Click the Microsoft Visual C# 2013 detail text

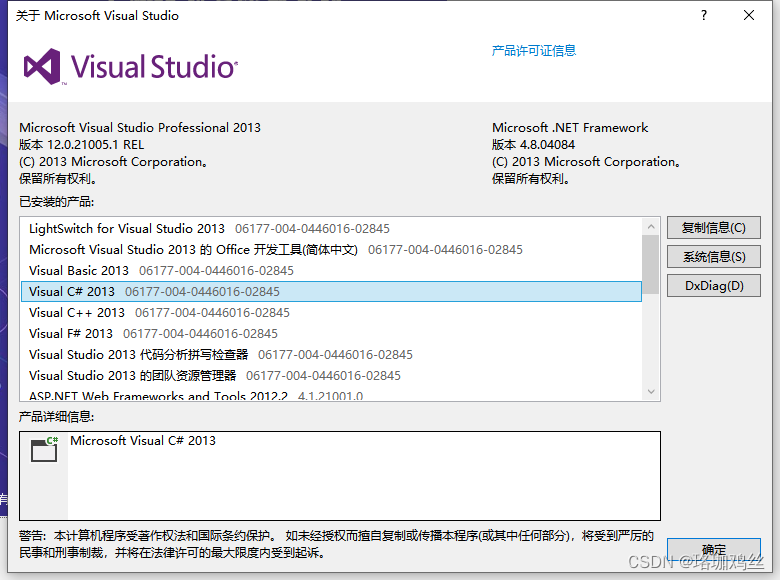(x=143, y=441)
